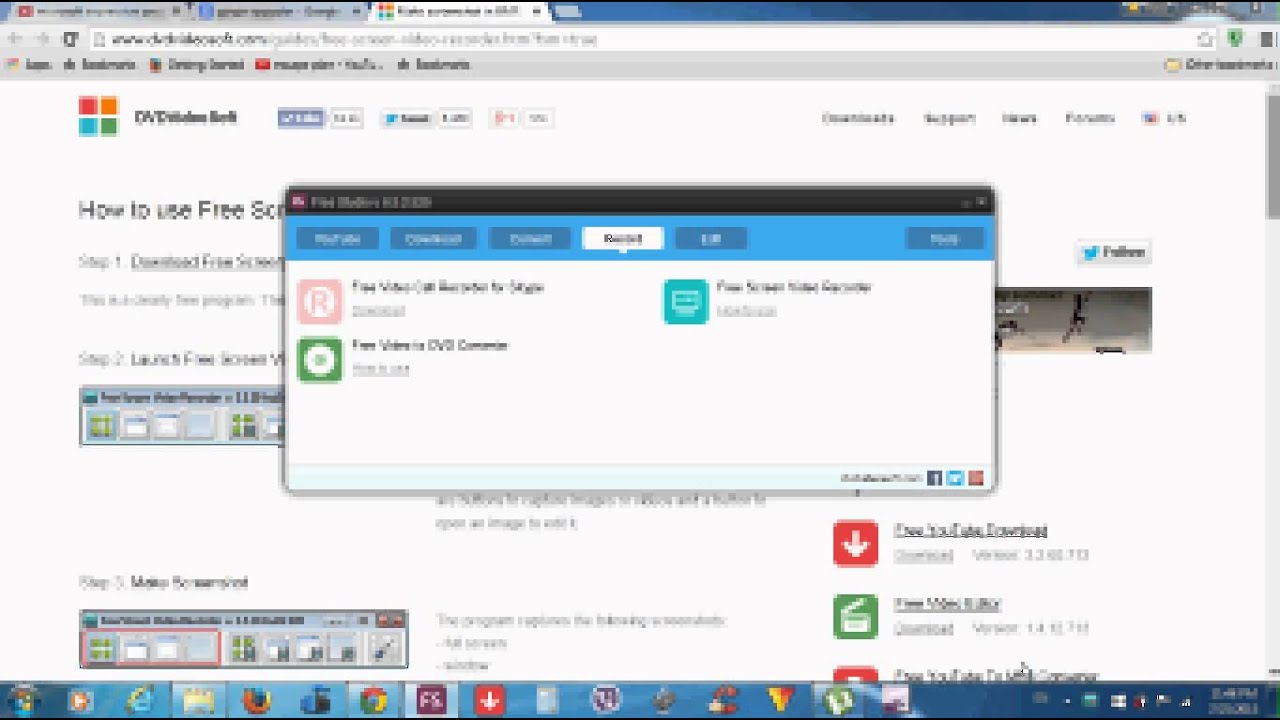Open Tools button in Free Studio
Viewport: 1280px width, 720px height.
[944, 239]
